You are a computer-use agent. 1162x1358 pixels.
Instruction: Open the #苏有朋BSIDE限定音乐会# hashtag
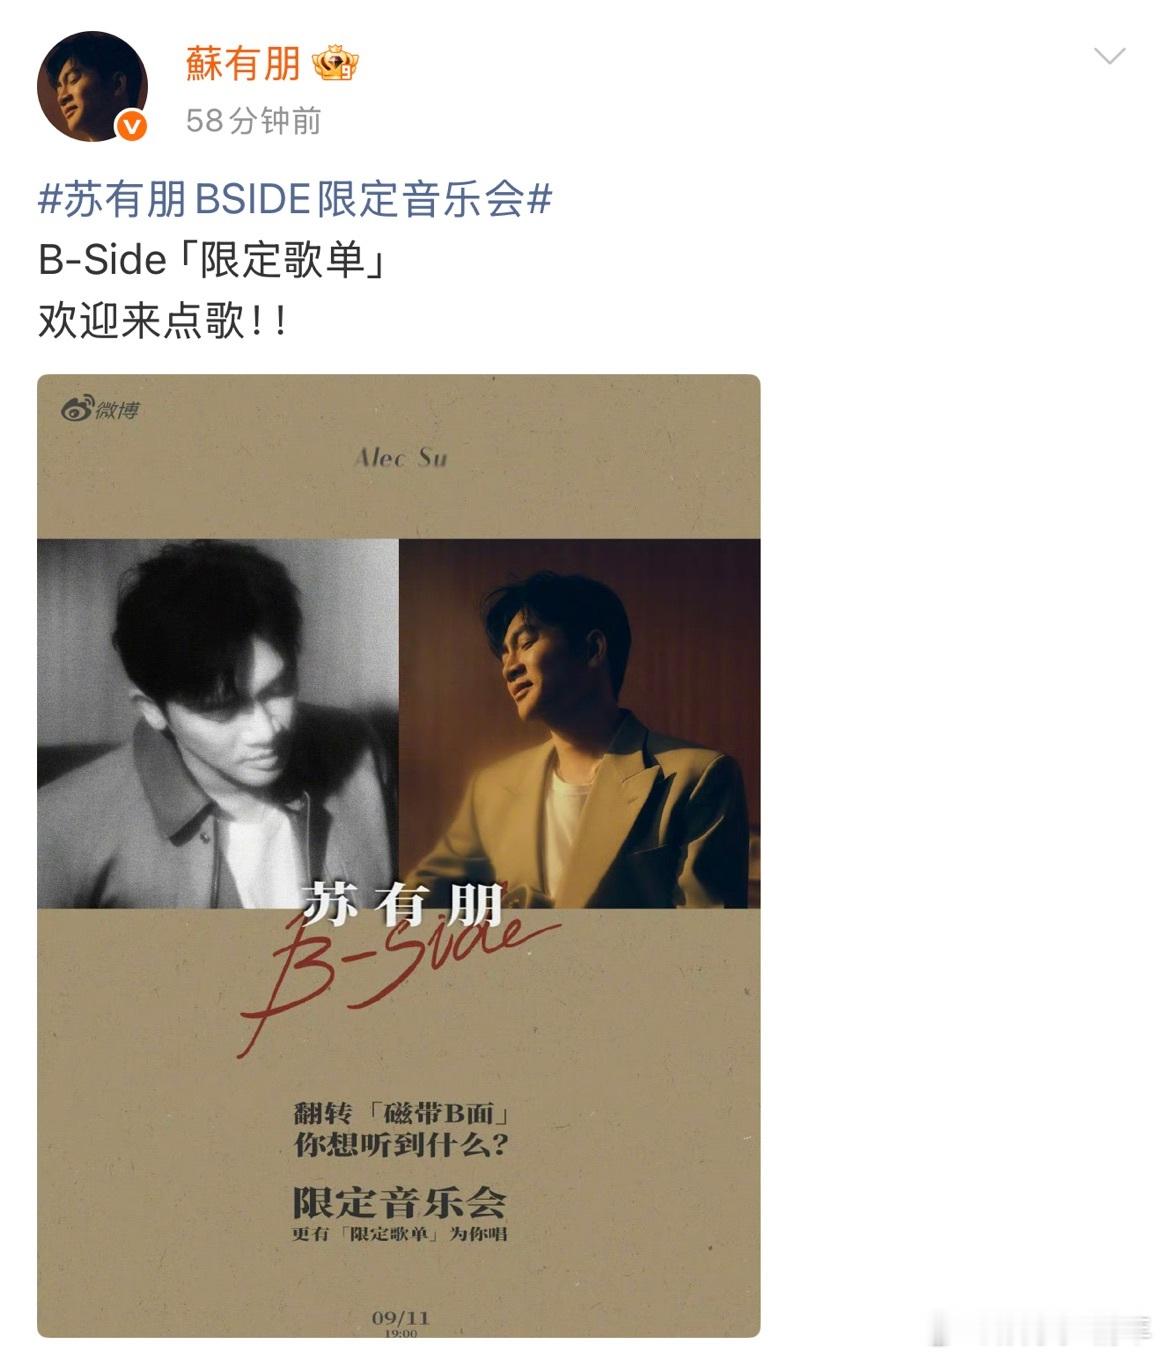click(x=295, y=199)
